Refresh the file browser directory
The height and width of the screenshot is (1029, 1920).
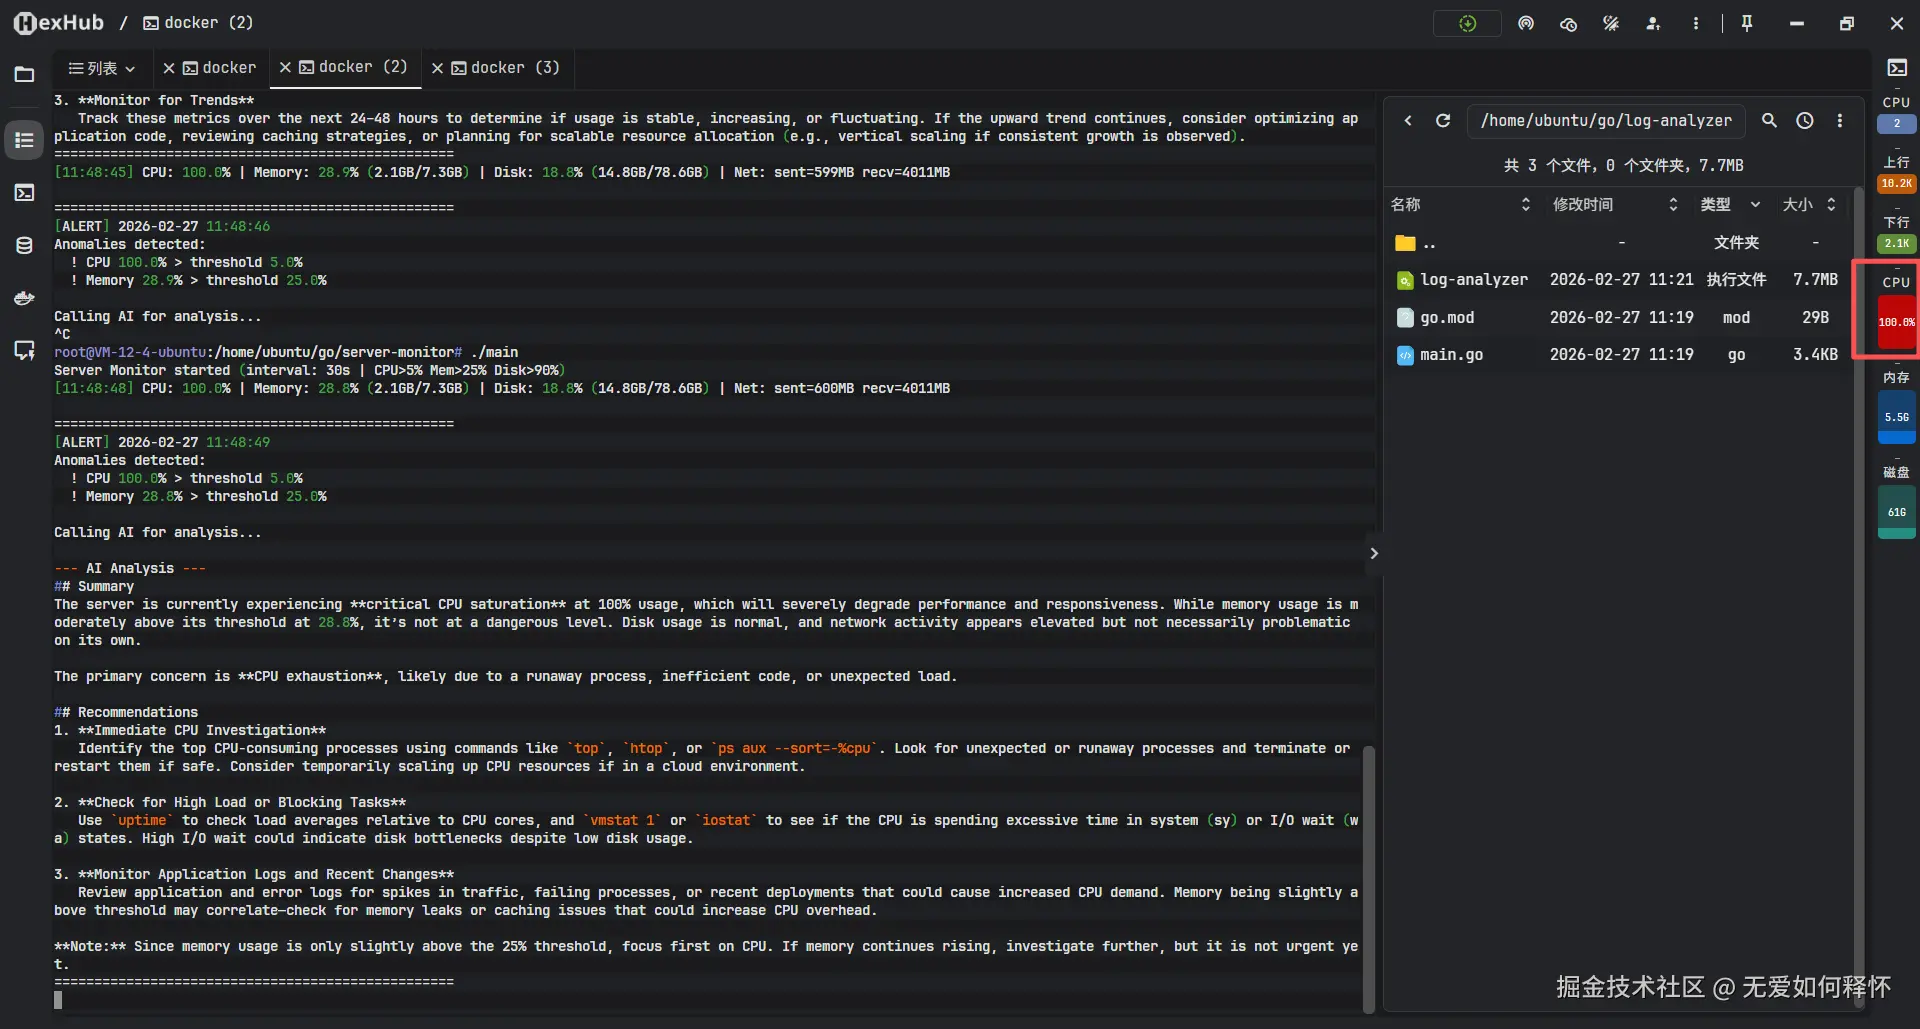[1443, 121]
